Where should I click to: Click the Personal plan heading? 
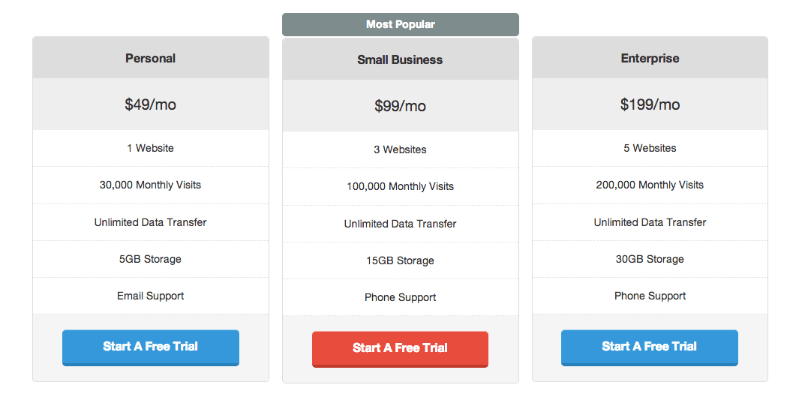pyautogui.click(x=150, y=58)
